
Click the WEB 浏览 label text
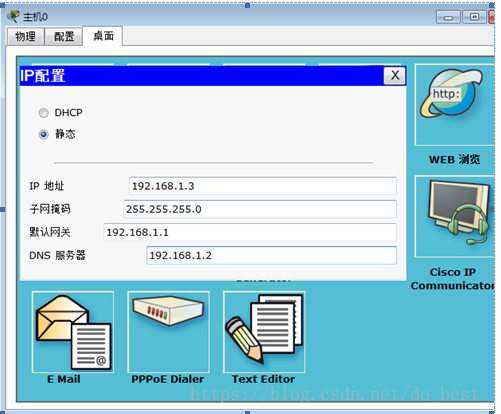pos(455,159)
